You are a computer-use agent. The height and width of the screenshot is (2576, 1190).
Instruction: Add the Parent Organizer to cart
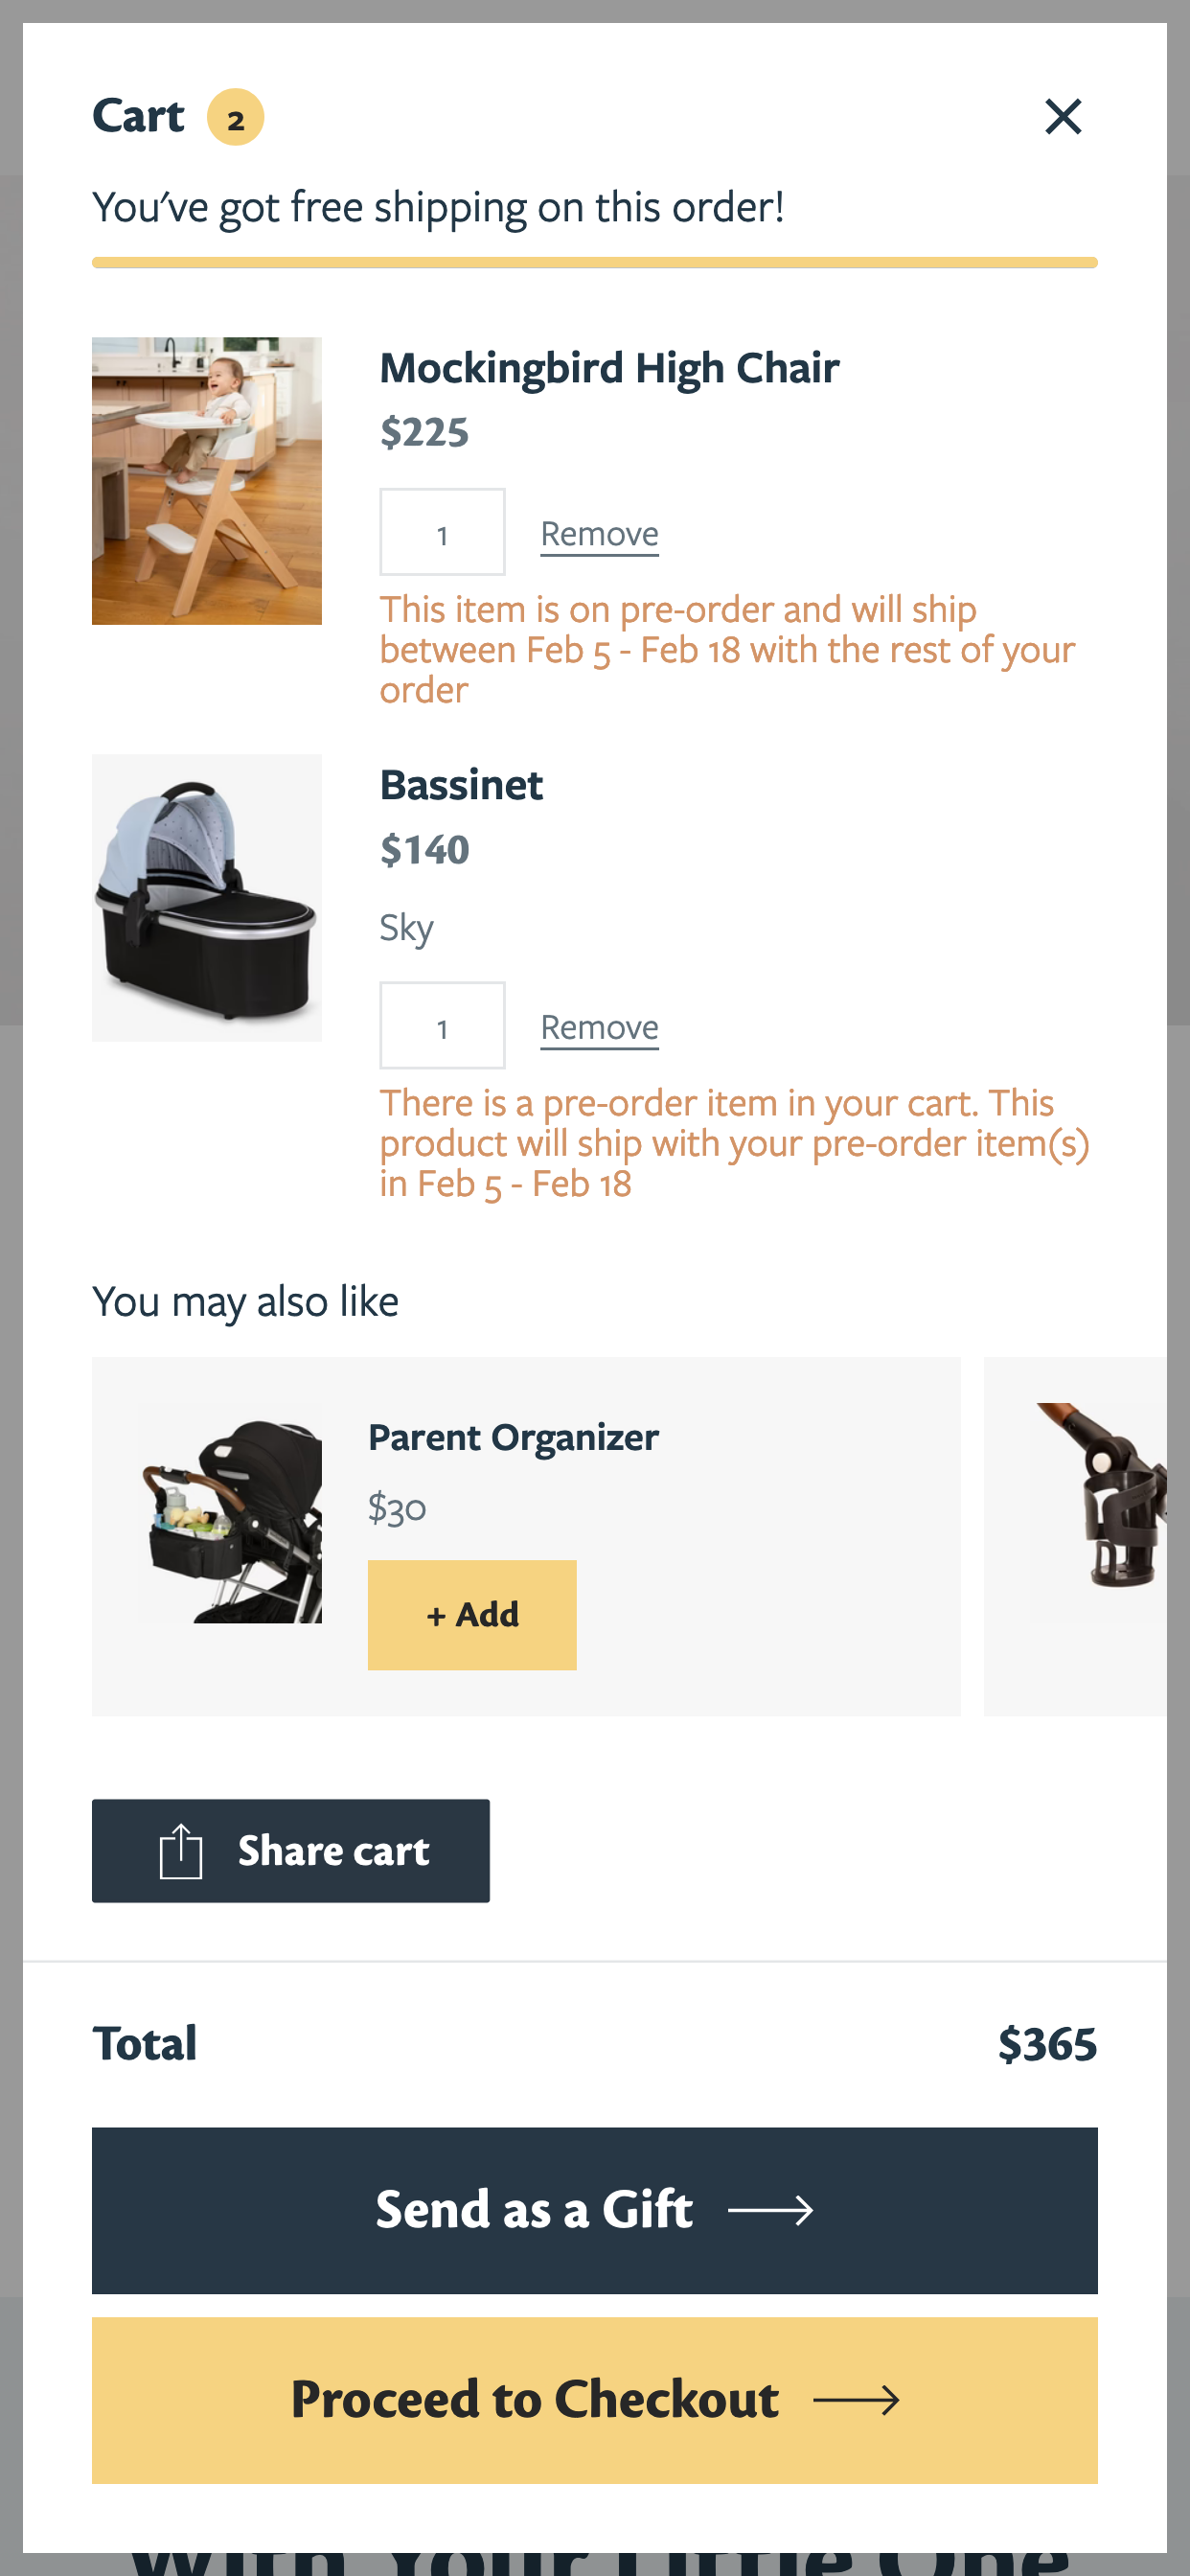tap(472, 1614)
